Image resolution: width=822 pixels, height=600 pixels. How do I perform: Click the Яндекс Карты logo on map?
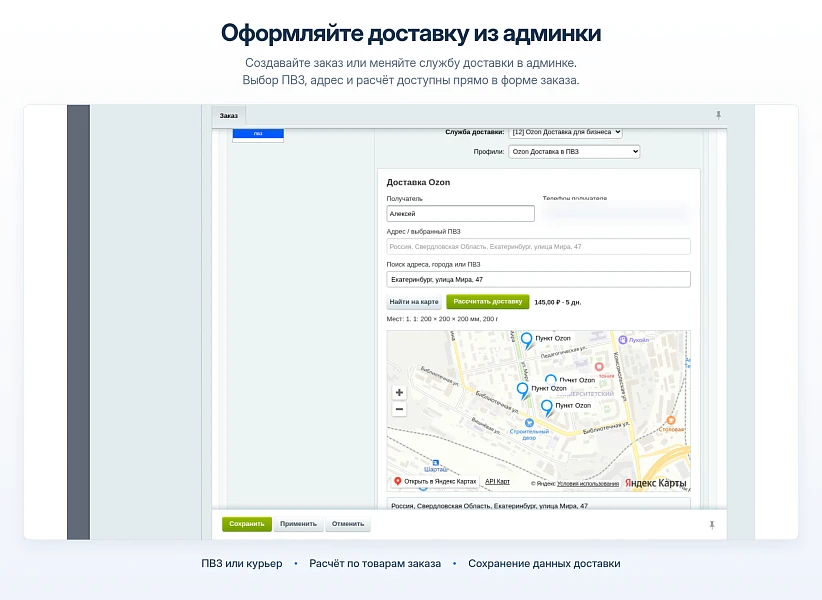(655, 483)
